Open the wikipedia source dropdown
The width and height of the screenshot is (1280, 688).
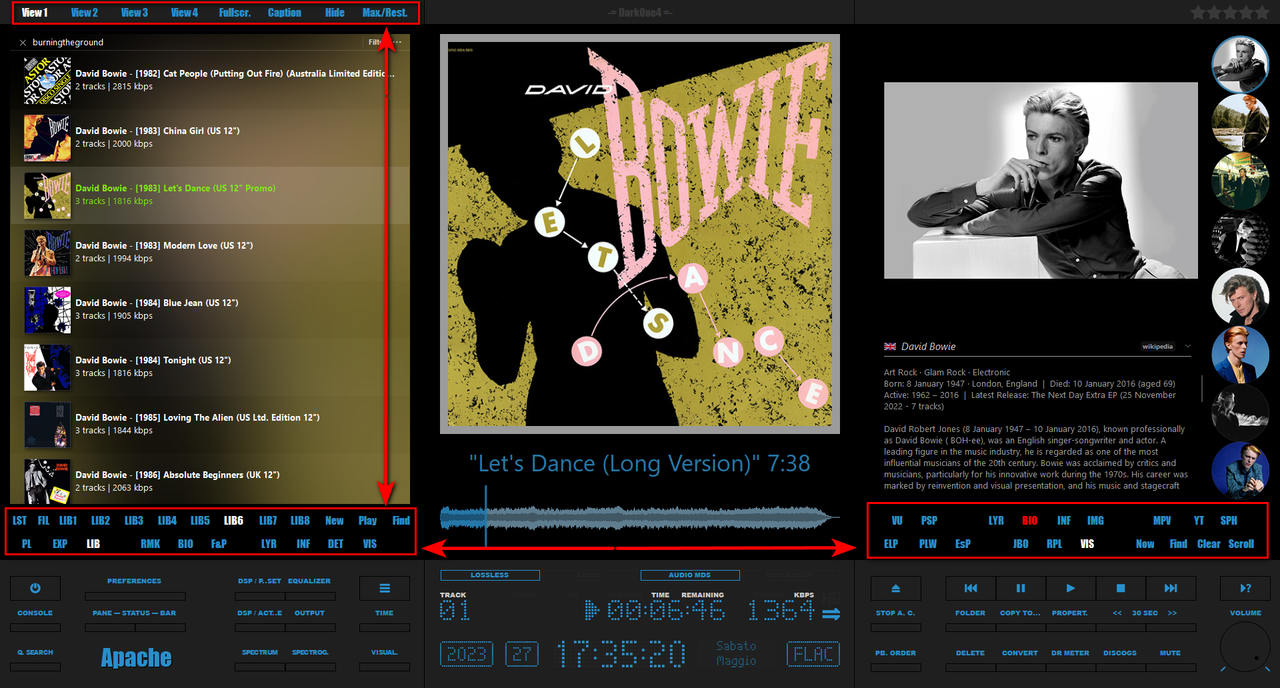pyautogui.click(x=1168, y=346)
